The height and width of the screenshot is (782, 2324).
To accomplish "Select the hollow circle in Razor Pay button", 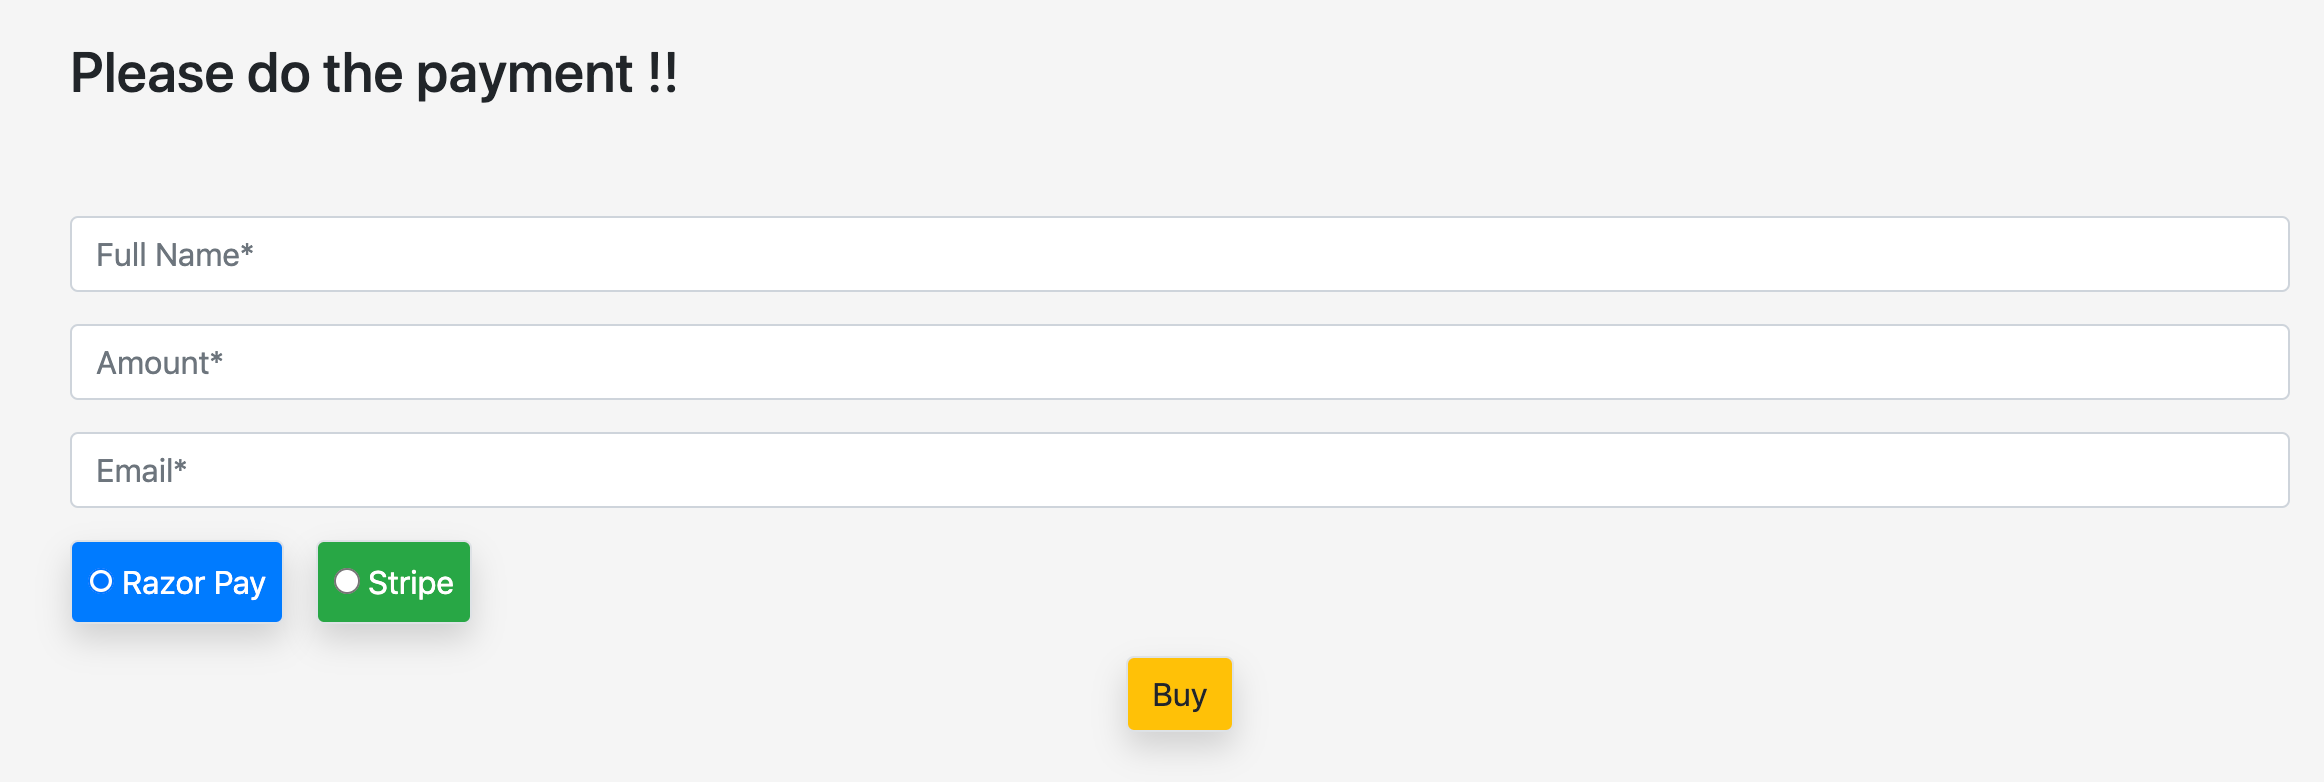I will pos(101,580).
